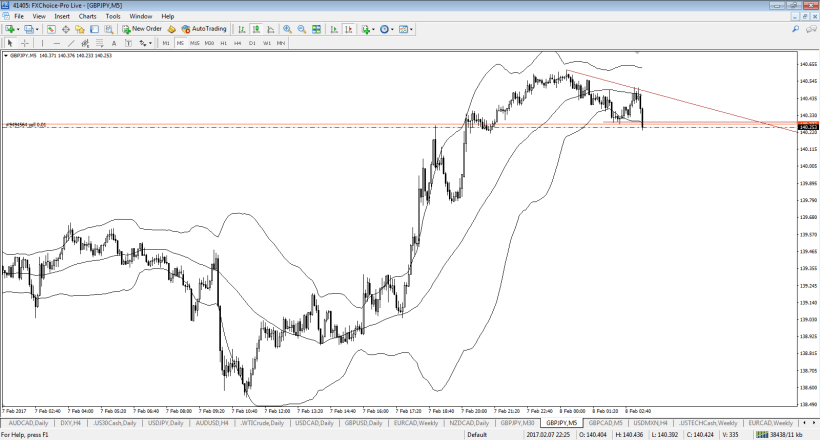The image size is (820, 440).
Task: Tile chart windows
Action: (316, 29)
